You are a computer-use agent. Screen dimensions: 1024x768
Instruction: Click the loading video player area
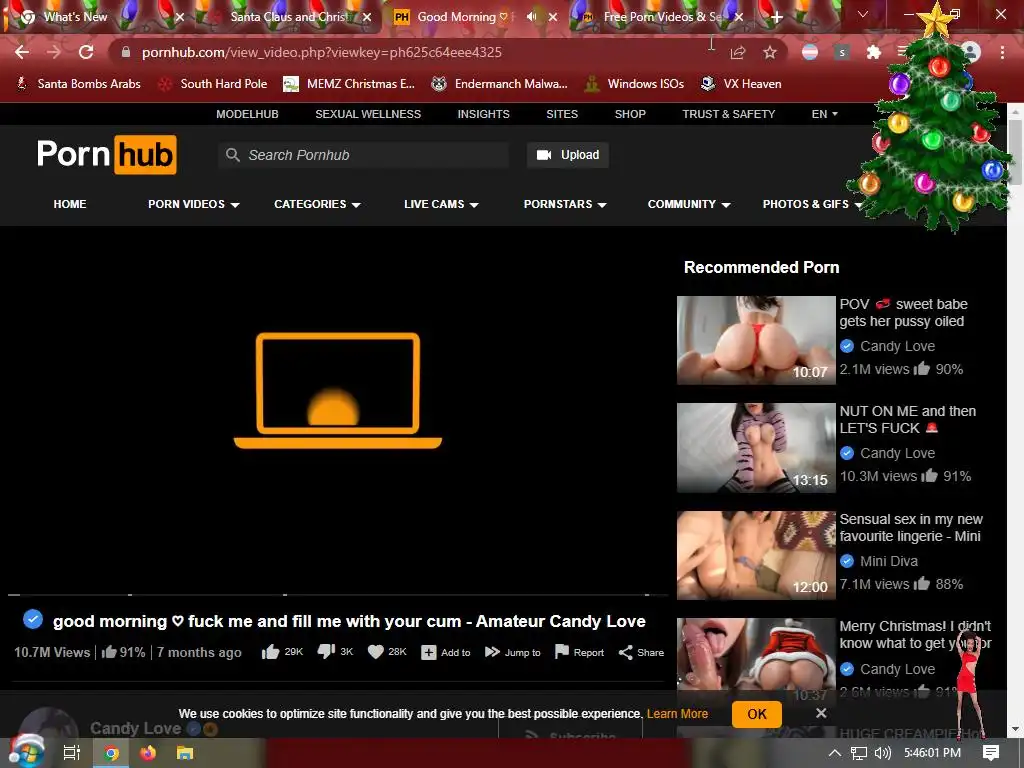[338, 410]
